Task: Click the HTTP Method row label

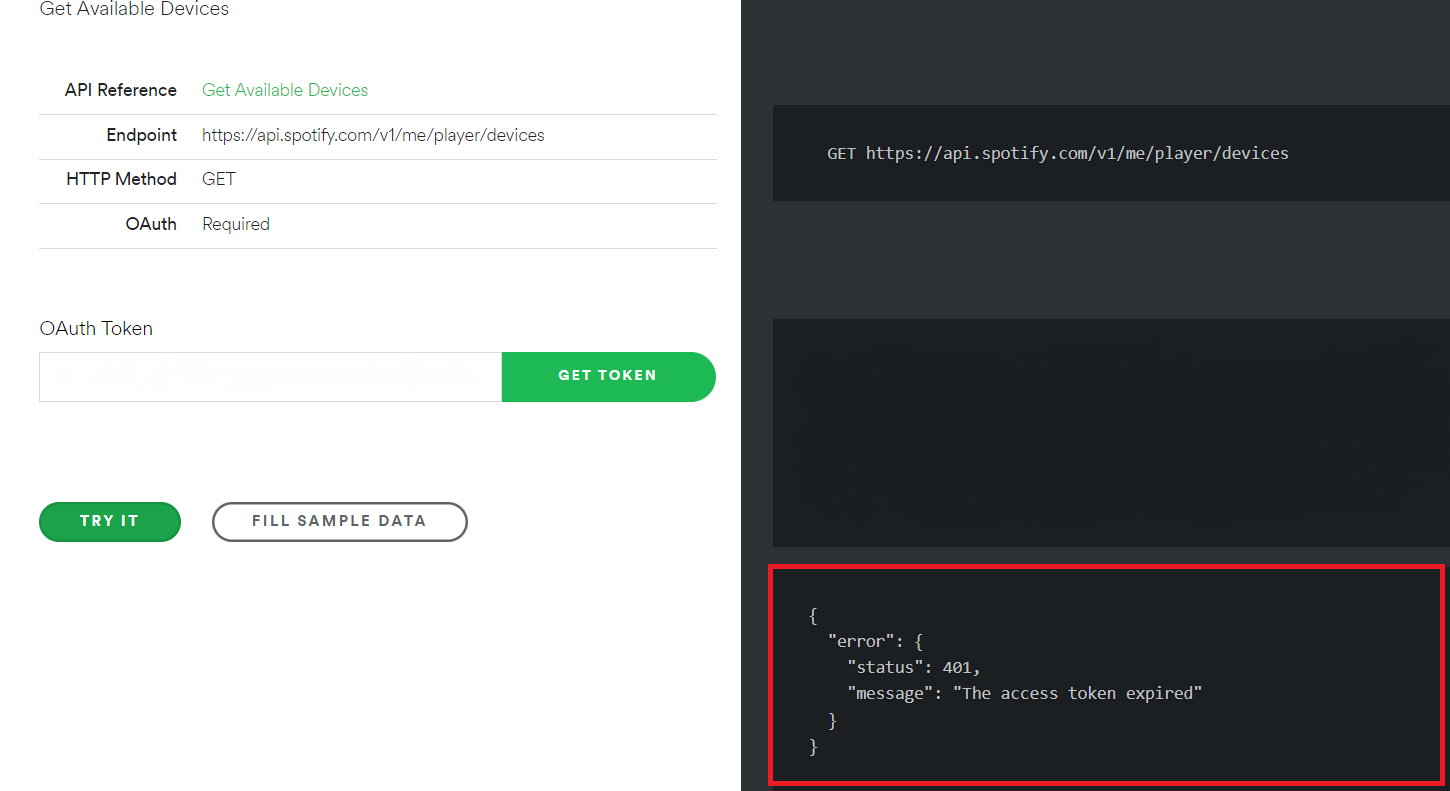Action: coord(121,179)
